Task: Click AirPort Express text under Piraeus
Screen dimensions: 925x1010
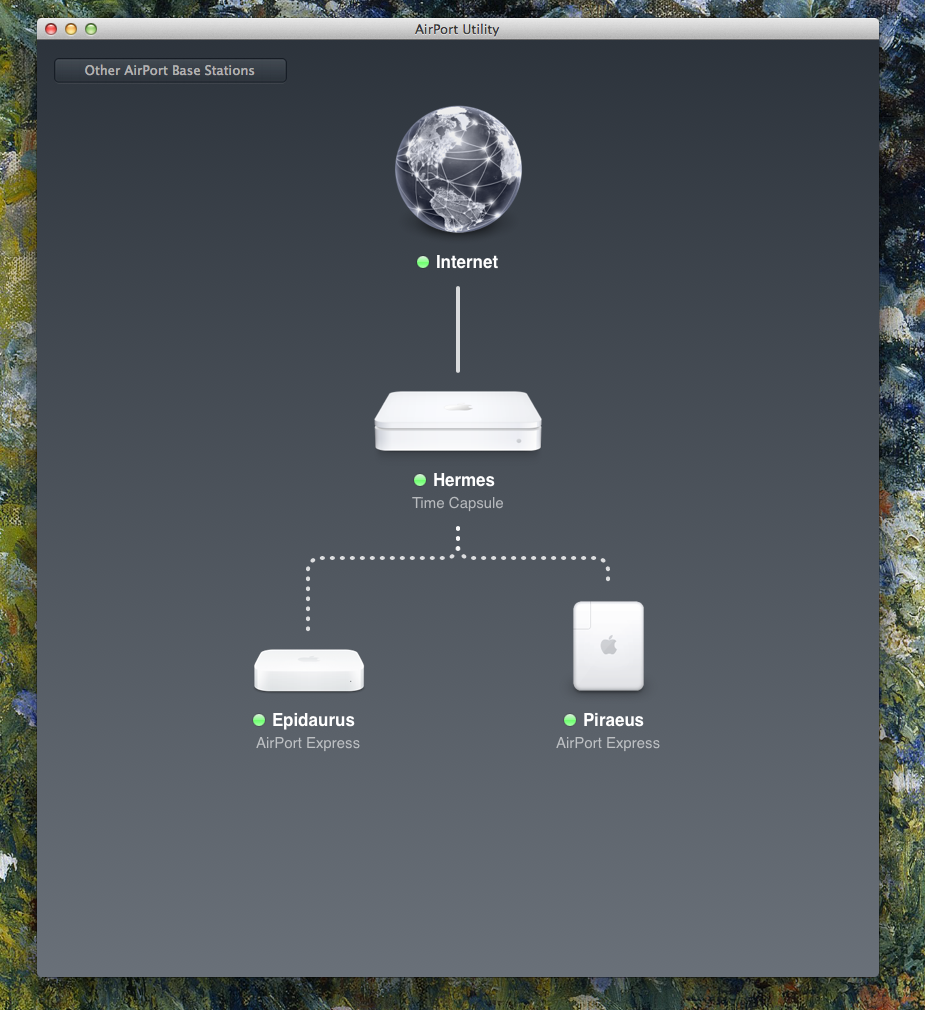Action: tap(608, 743)
